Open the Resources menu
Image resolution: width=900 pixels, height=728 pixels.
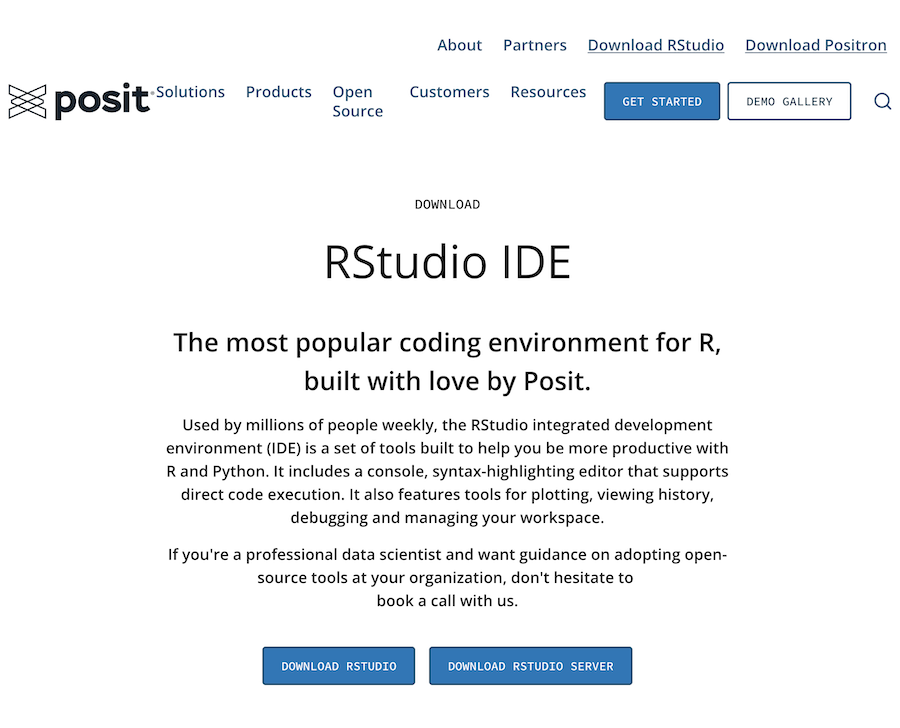pyautogui.click(x=548, y=92)
